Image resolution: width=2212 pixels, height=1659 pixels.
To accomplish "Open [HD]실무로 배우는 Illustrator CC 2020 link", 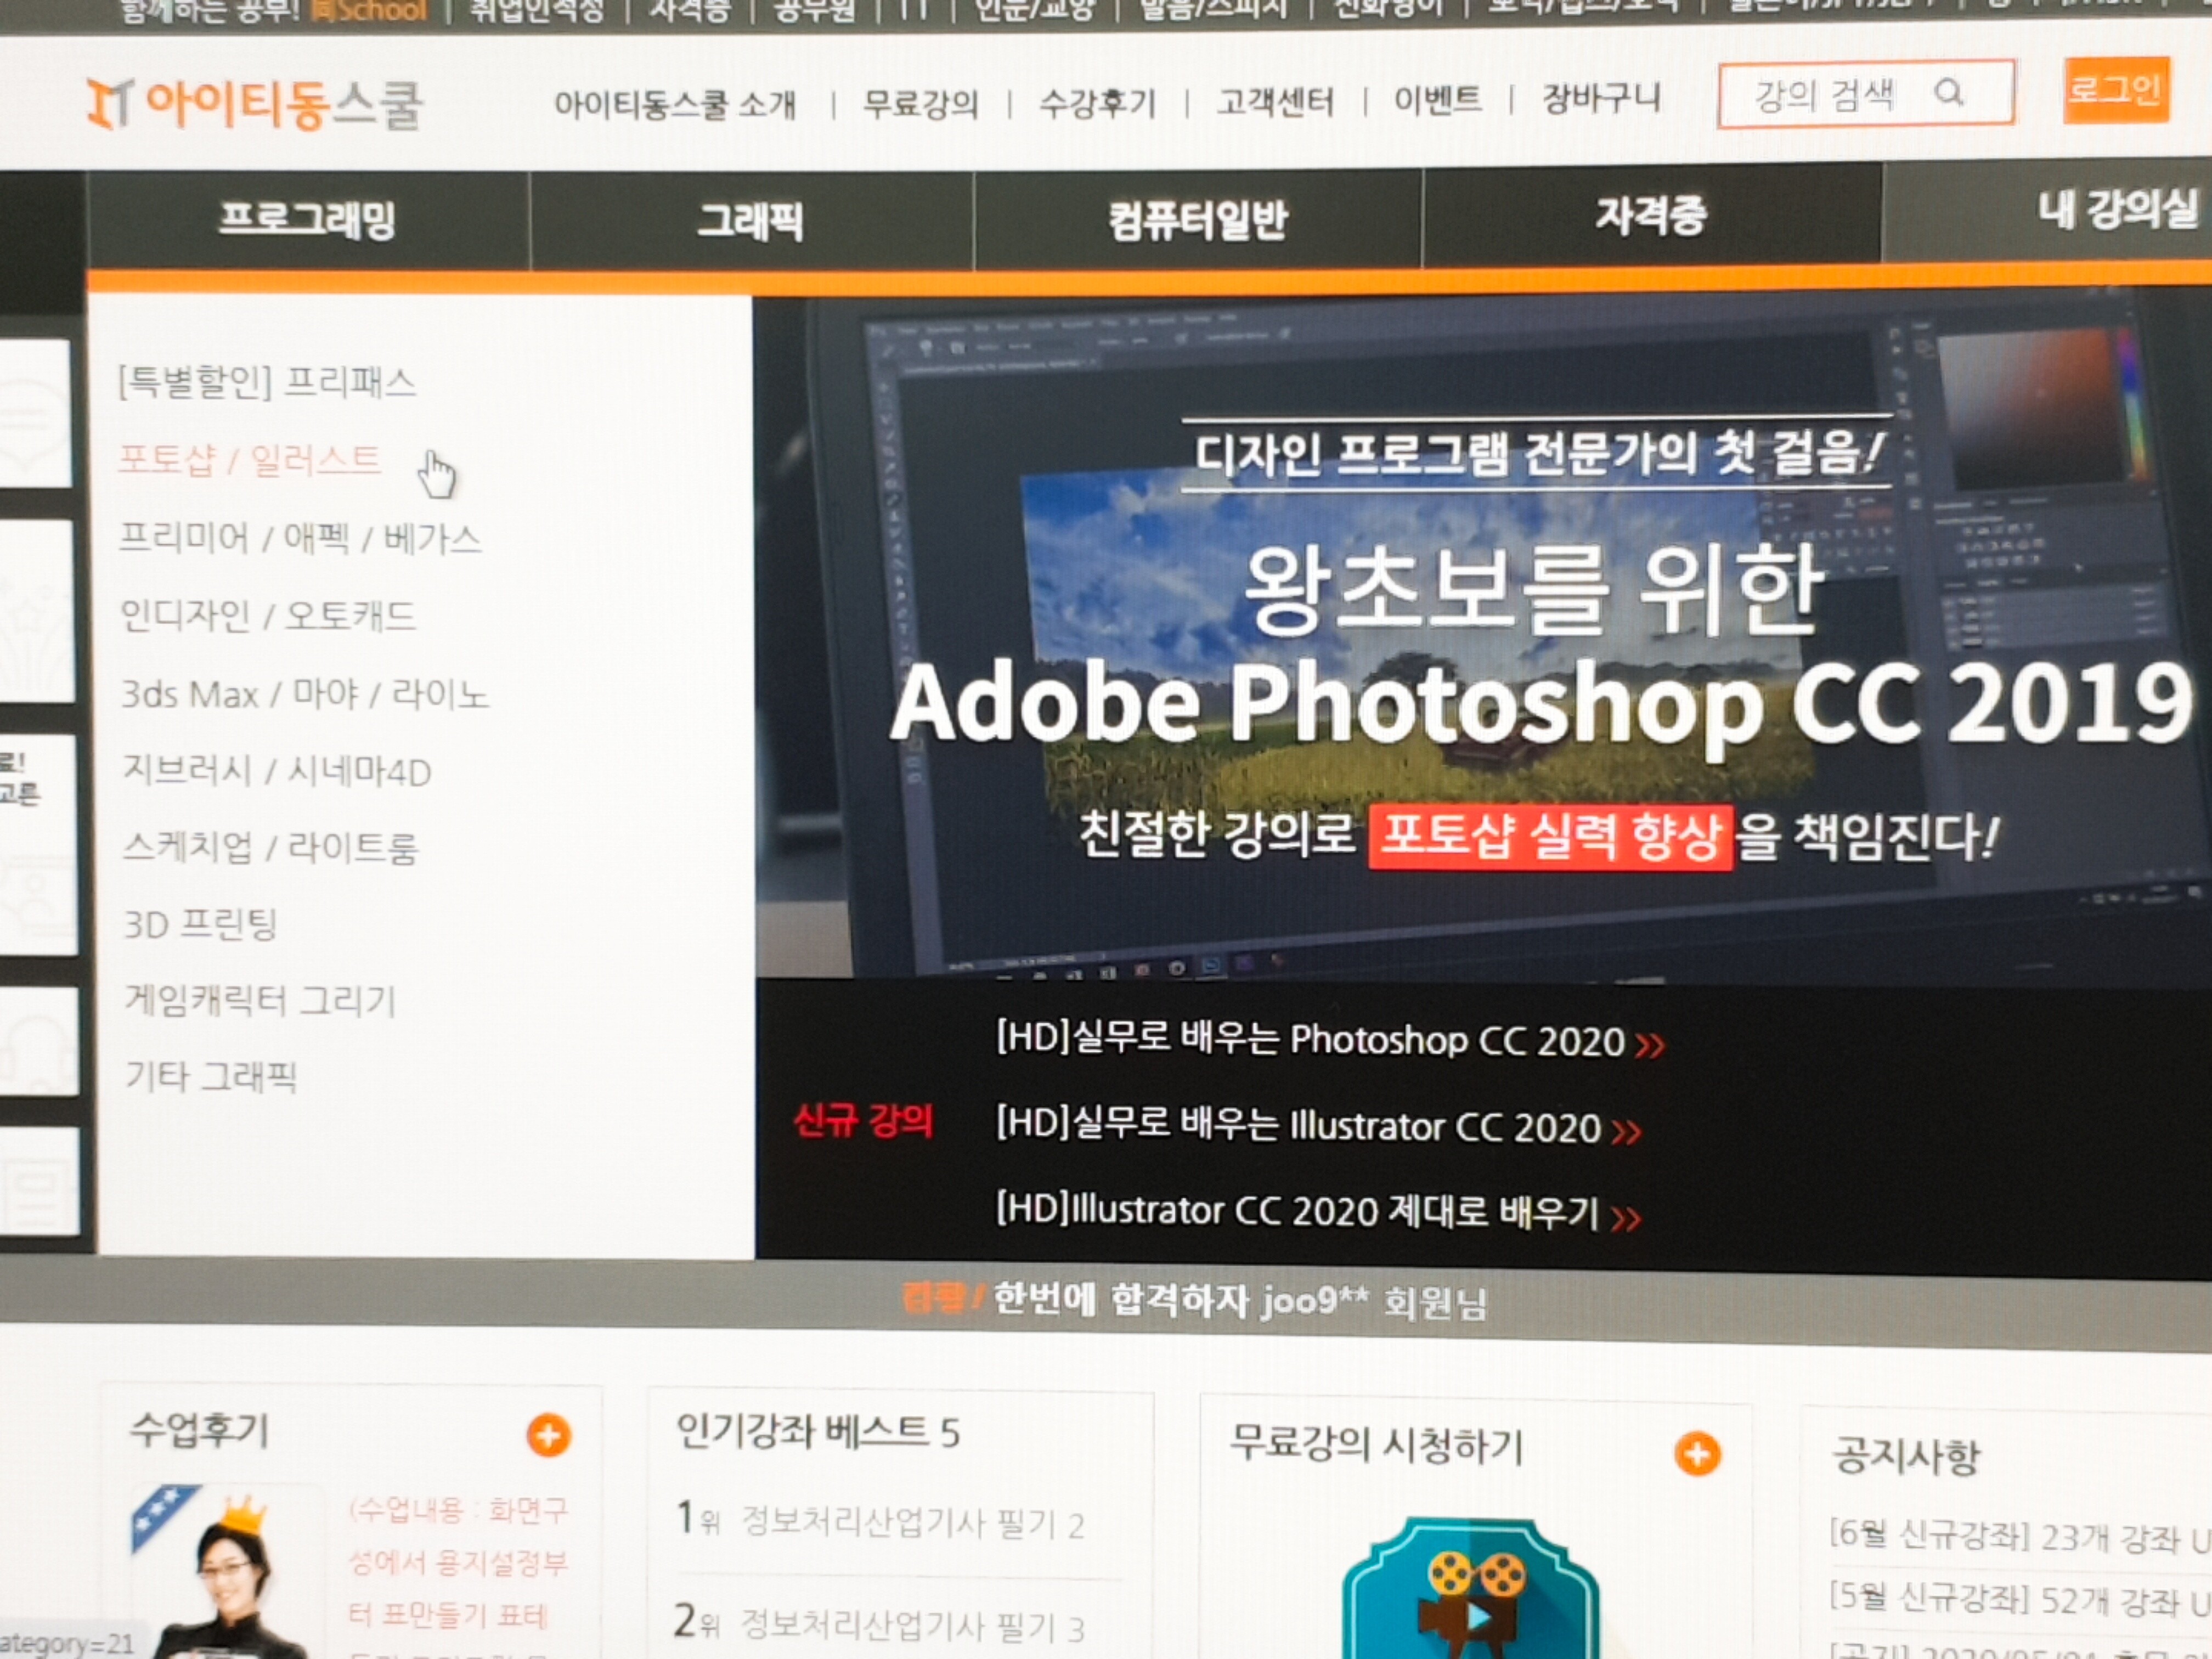I will [x=1298, y=1126].
